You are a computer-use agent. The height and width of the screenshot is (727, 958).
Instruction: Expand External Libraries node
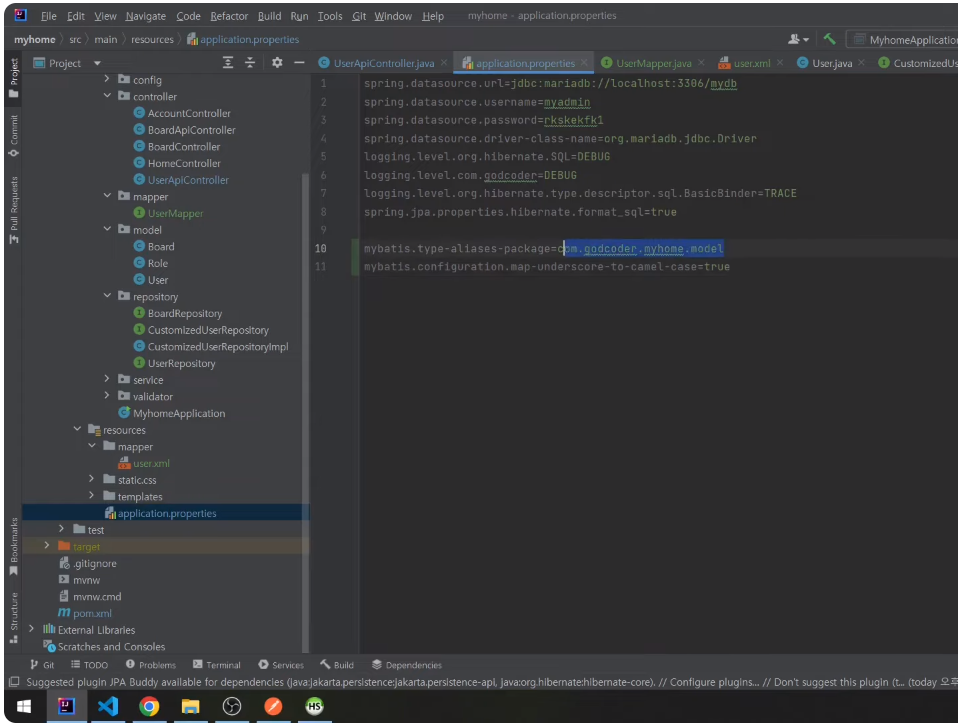(32, 629)
